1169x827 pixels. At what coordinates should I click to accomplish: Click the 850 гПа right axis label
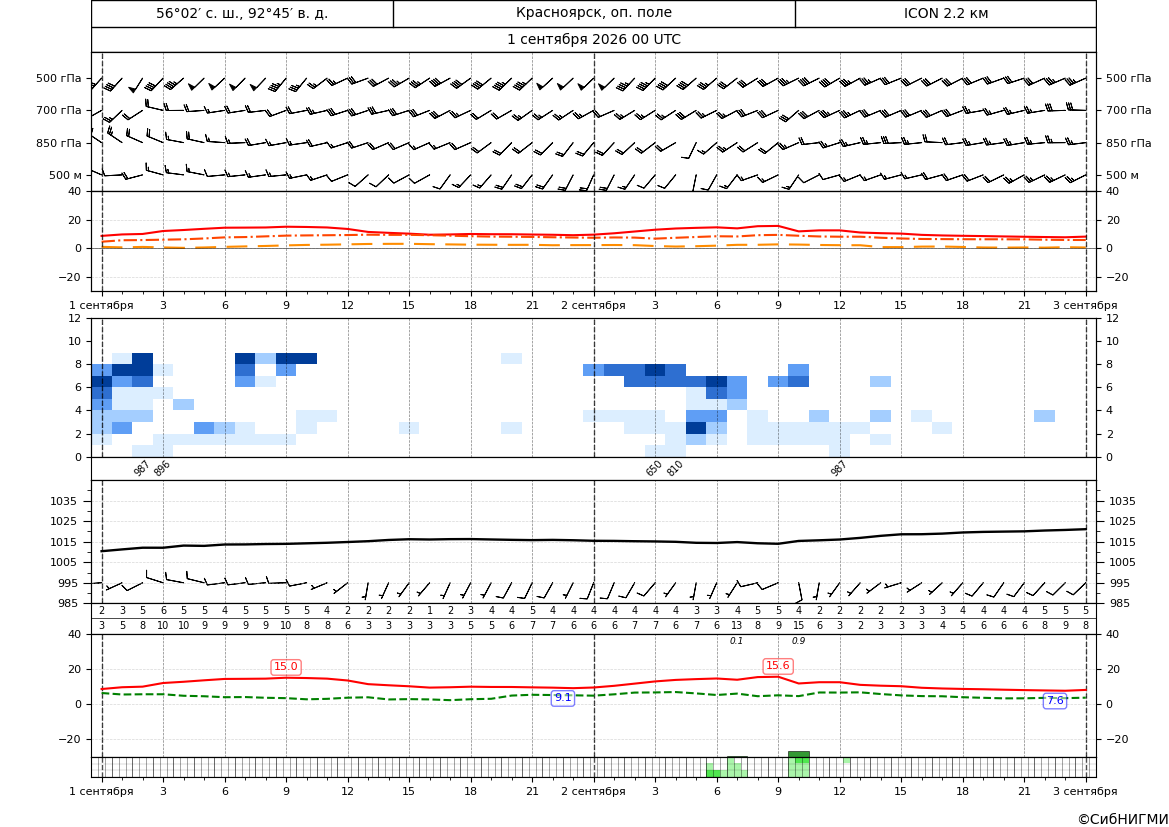point(1129,143)
